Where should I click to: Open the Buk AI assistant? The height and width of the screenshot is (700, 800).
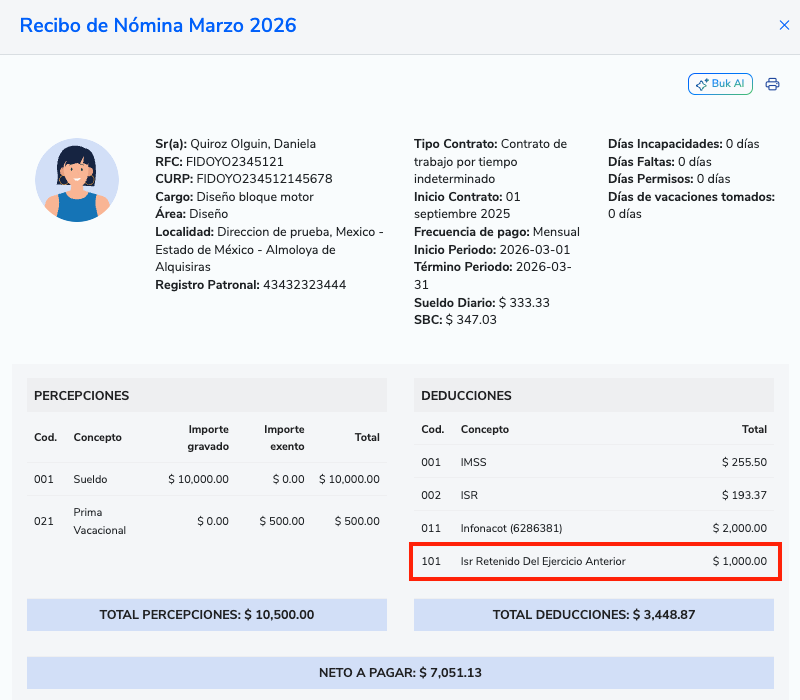pos(720,84)
